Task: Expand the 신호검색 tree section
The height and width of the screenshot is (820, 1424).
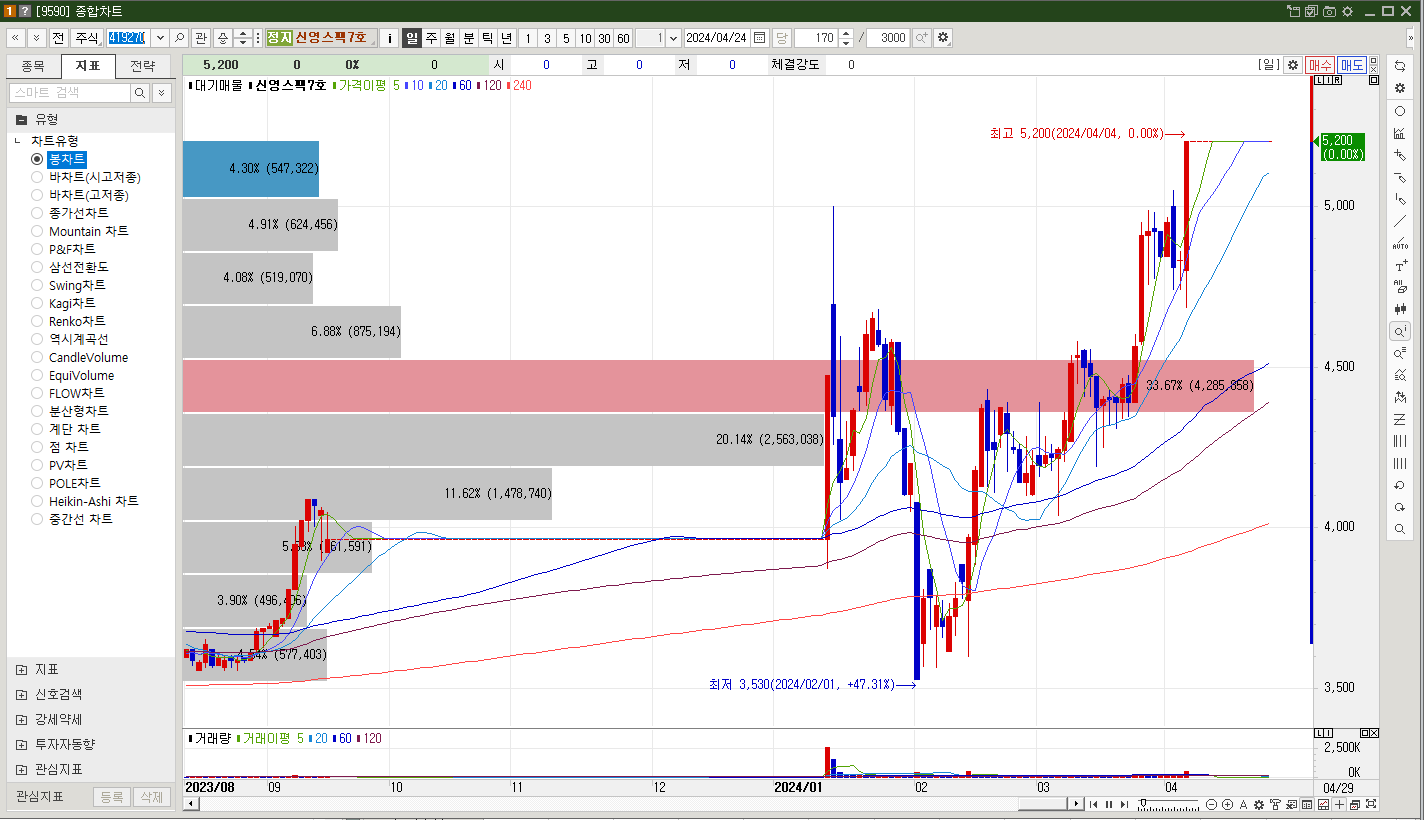Action: (22, 694)
